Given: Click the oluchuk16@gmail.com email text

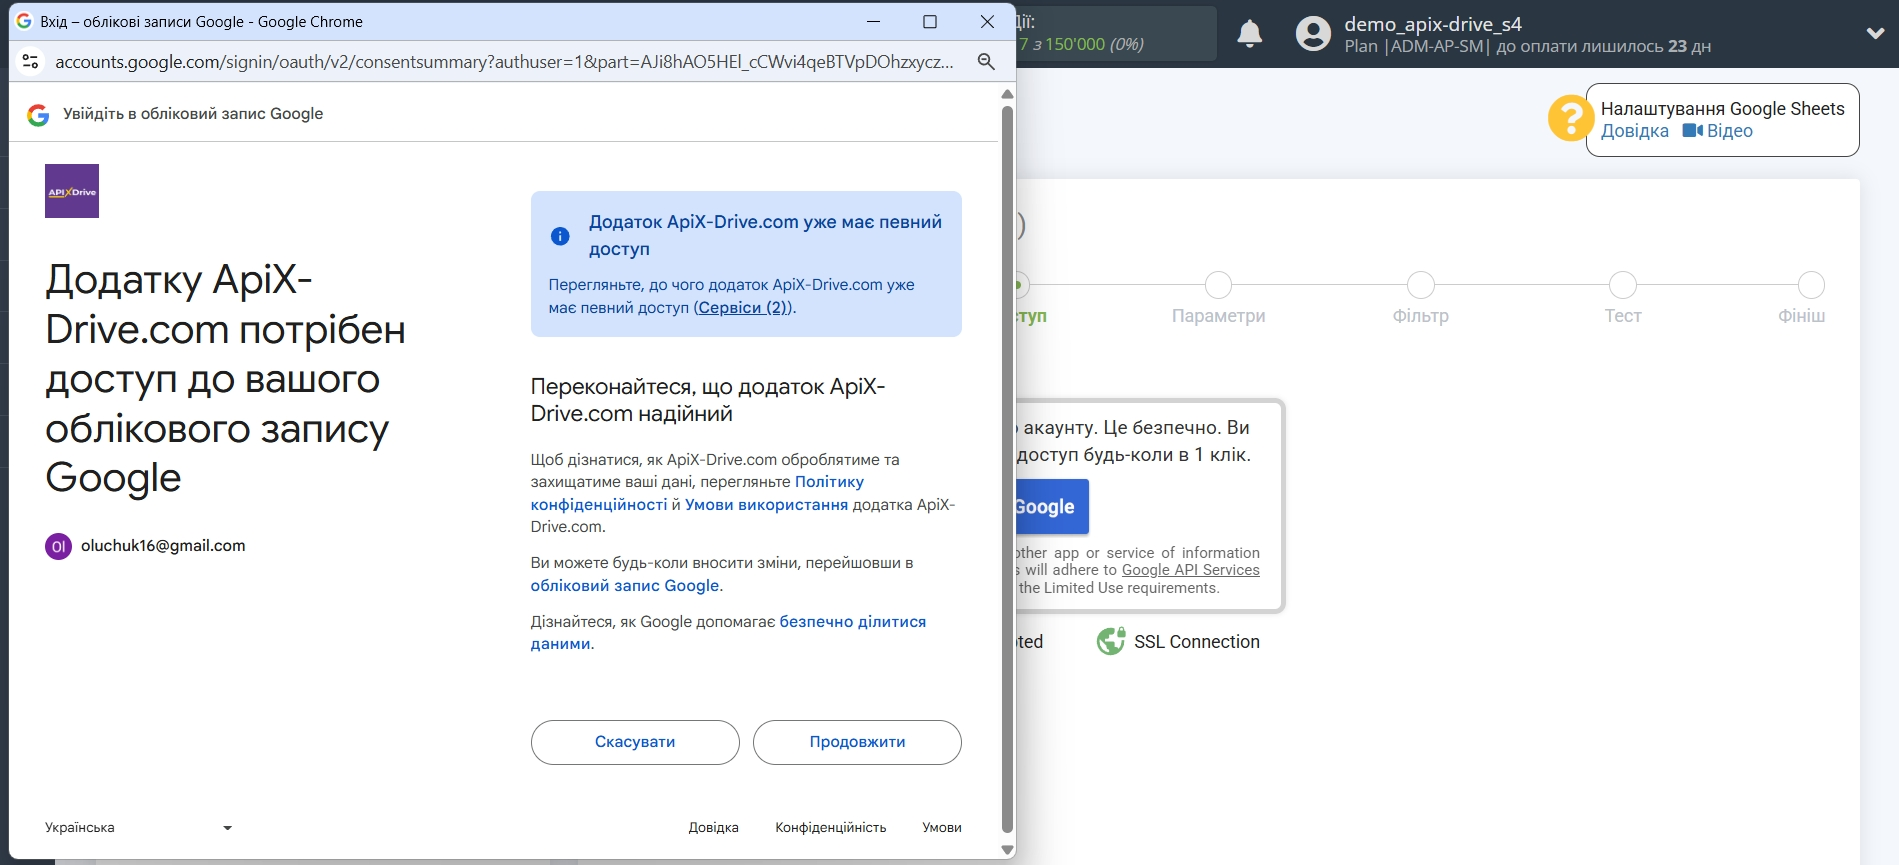Looking at the screenshot, I should pos(163,546).
